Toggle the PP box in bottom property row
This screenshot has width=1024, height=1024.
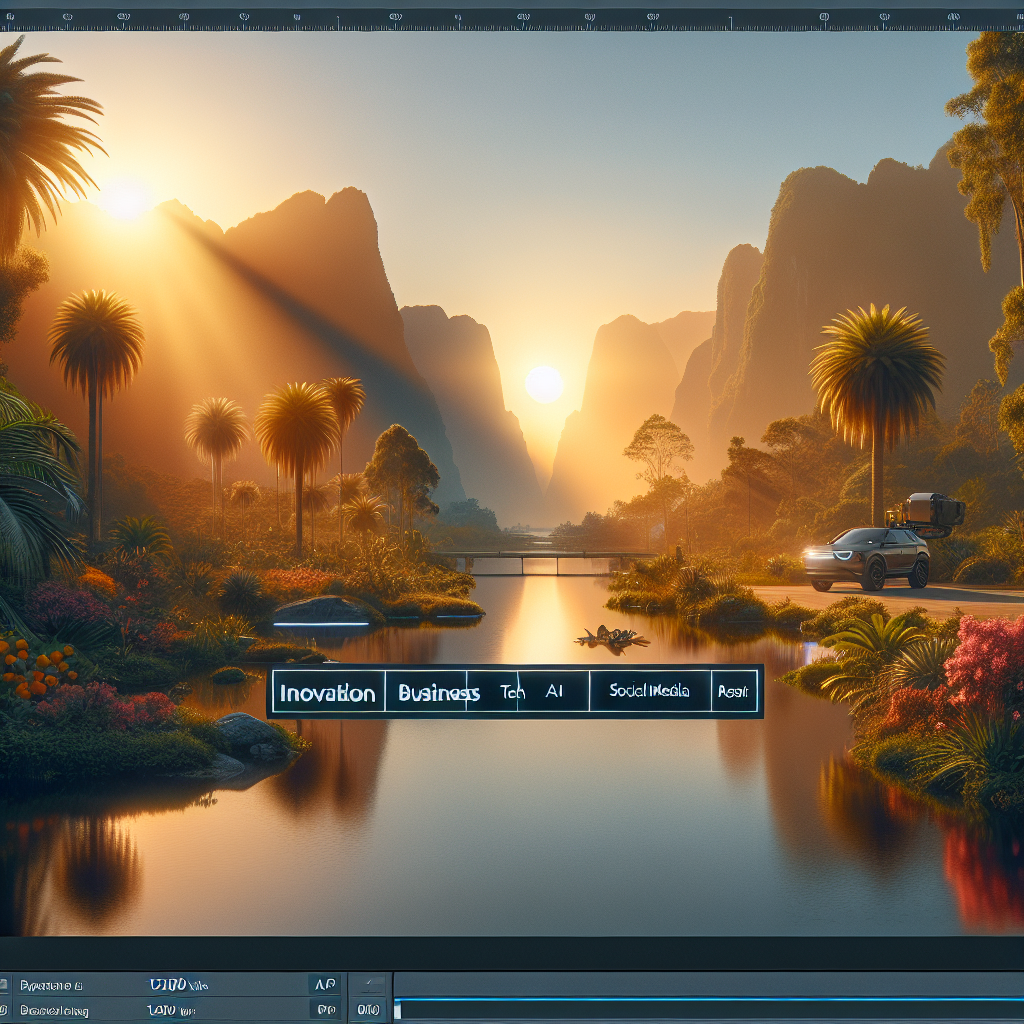tap(325, 1011)
